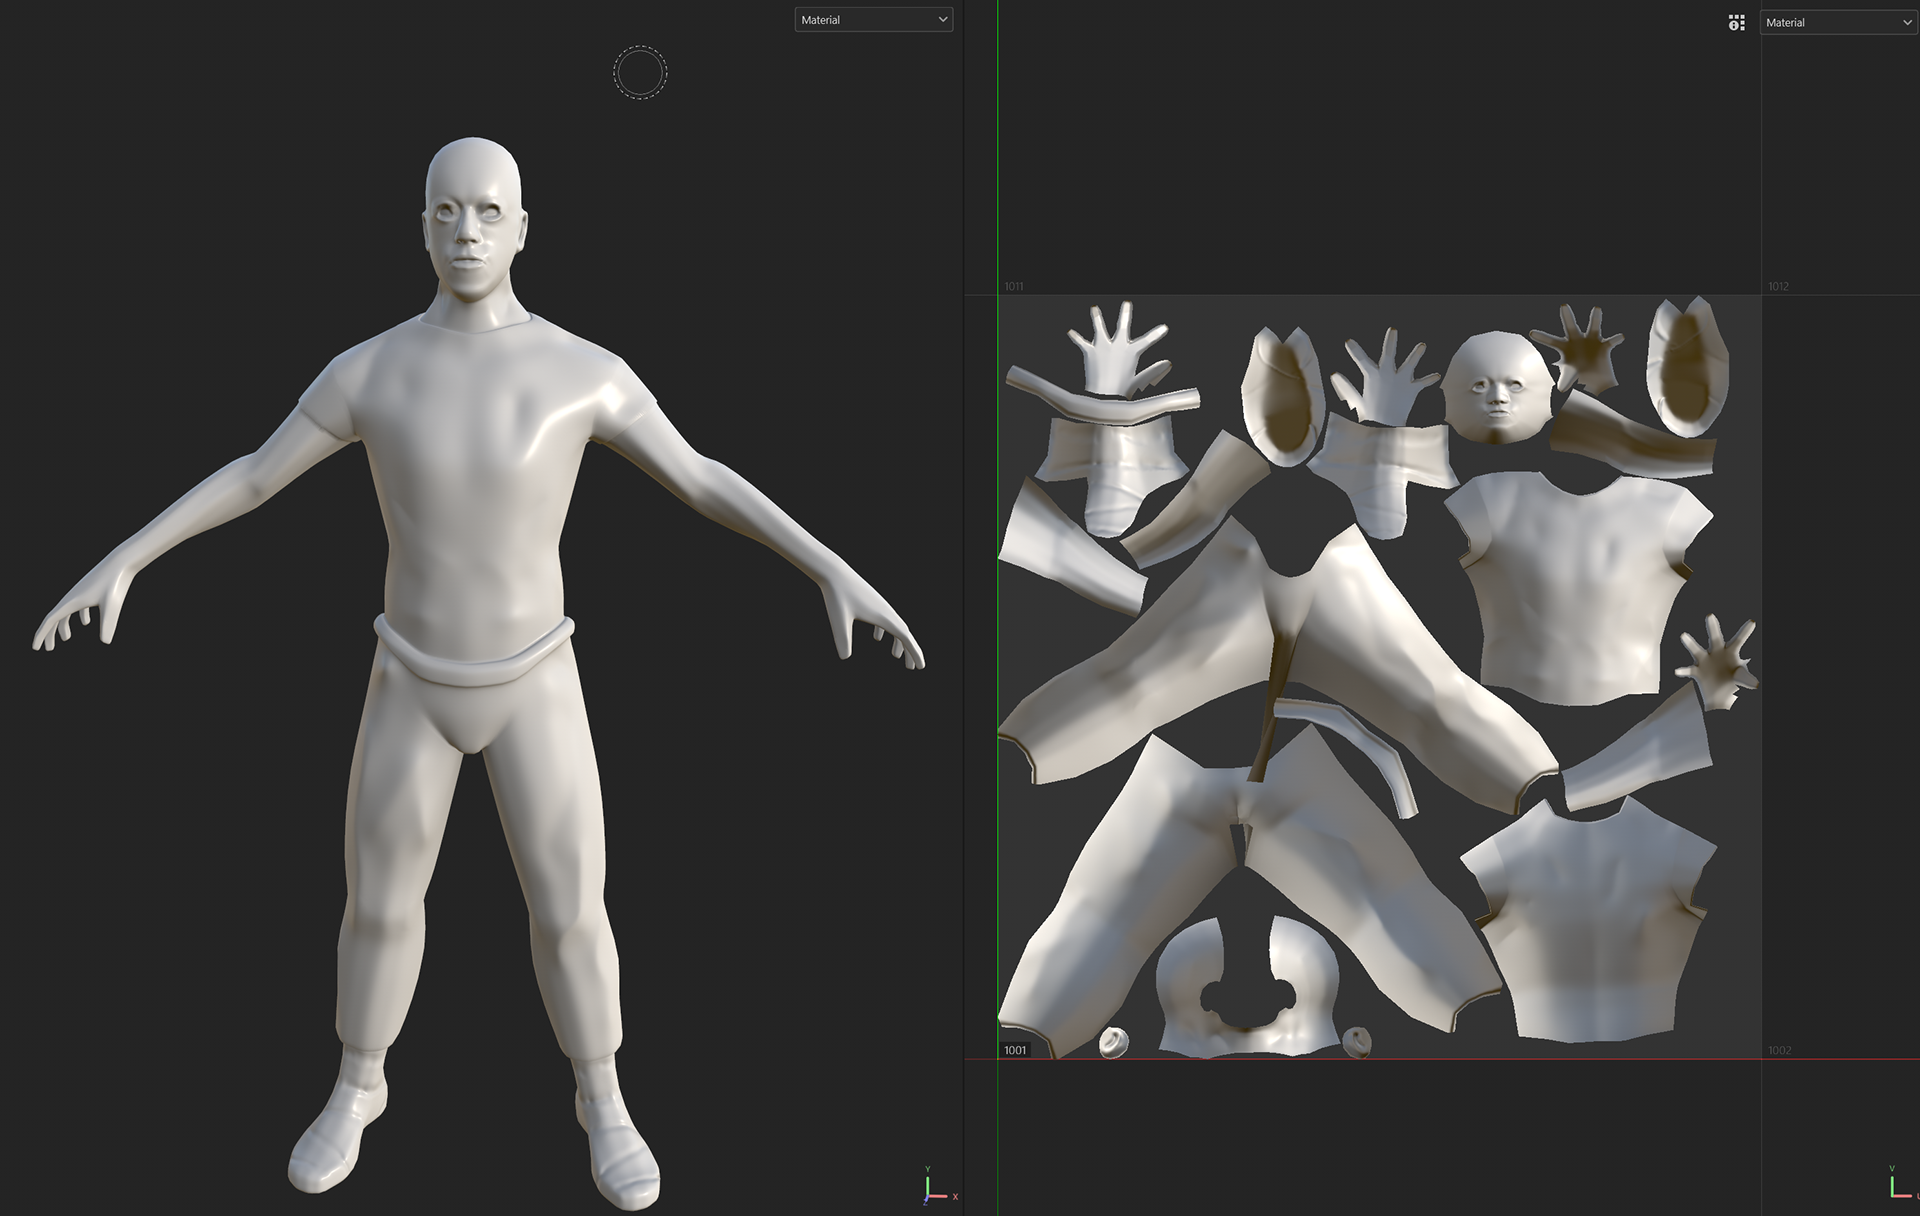Click the right small eyeball UV island

click(1357, 1041)
